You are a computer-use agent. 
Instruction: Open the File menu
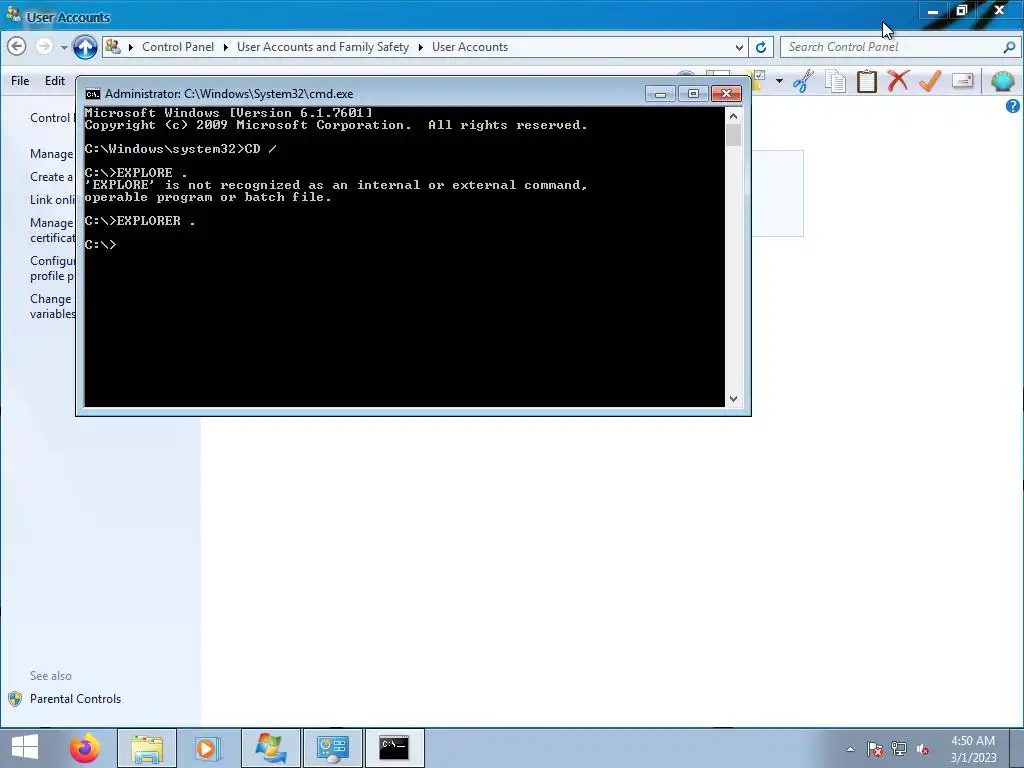20,80
